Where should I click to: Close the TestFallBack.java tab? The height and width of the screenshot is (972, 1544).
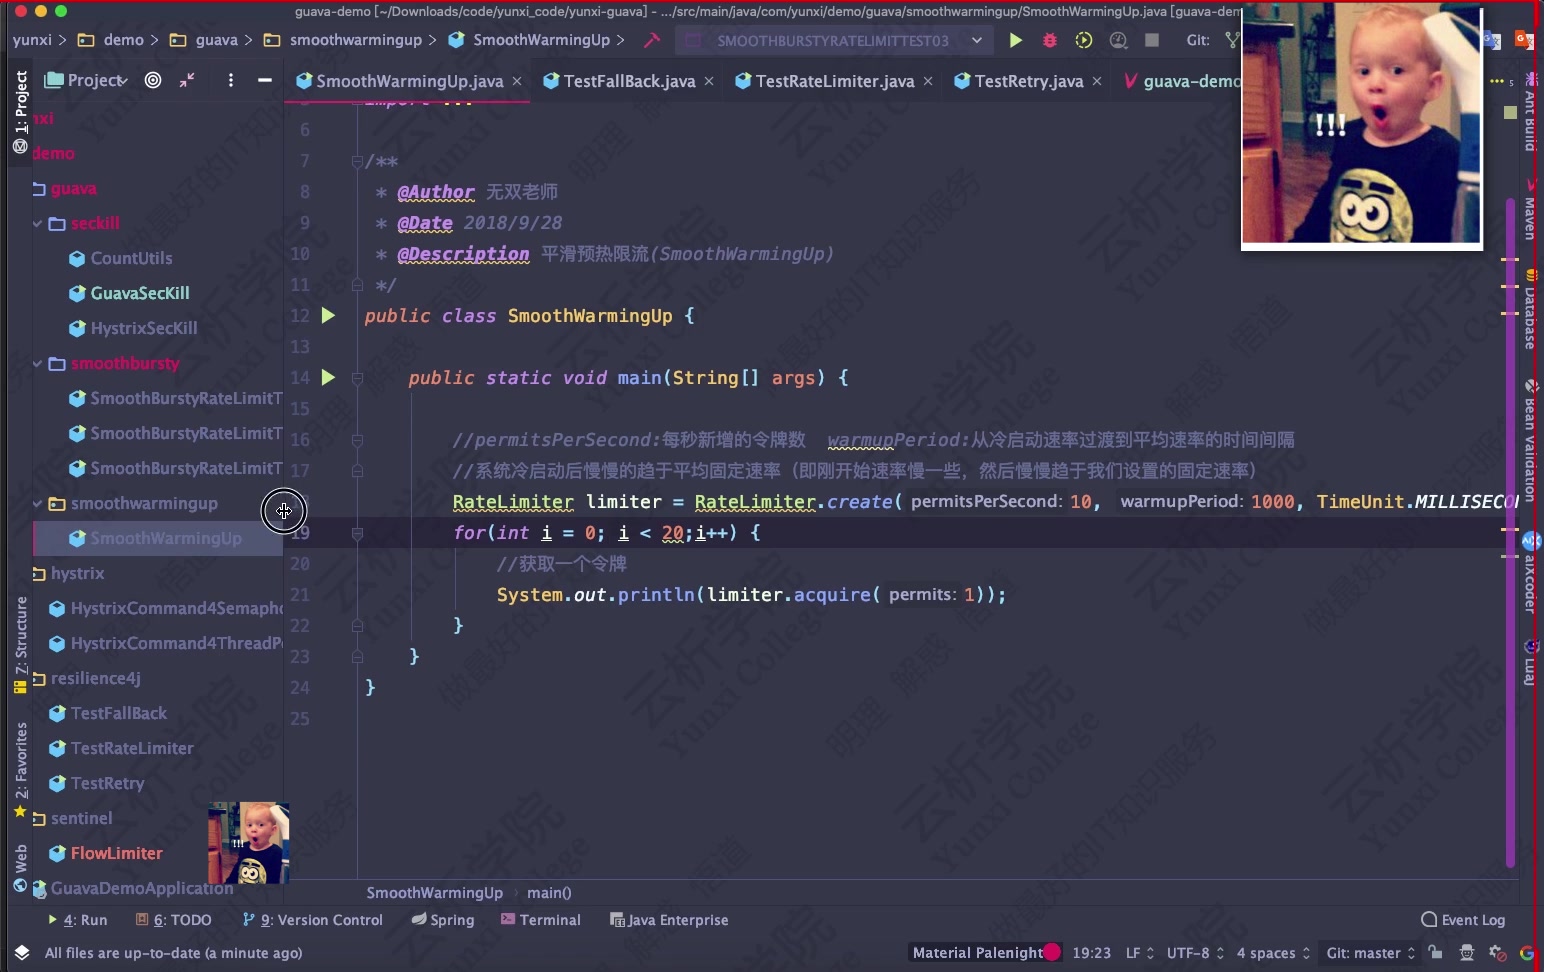point(709,81)
